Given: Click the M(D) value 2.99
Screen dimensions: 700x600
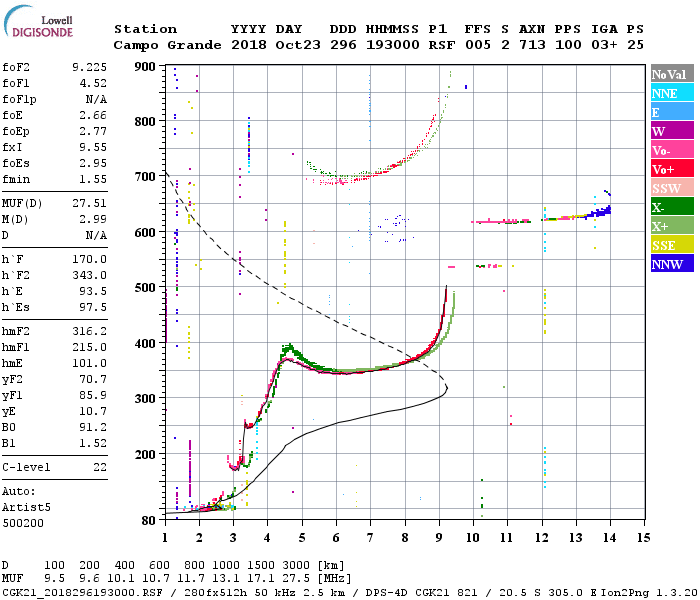Looking at the screenshot, I should tap(93, 219).
